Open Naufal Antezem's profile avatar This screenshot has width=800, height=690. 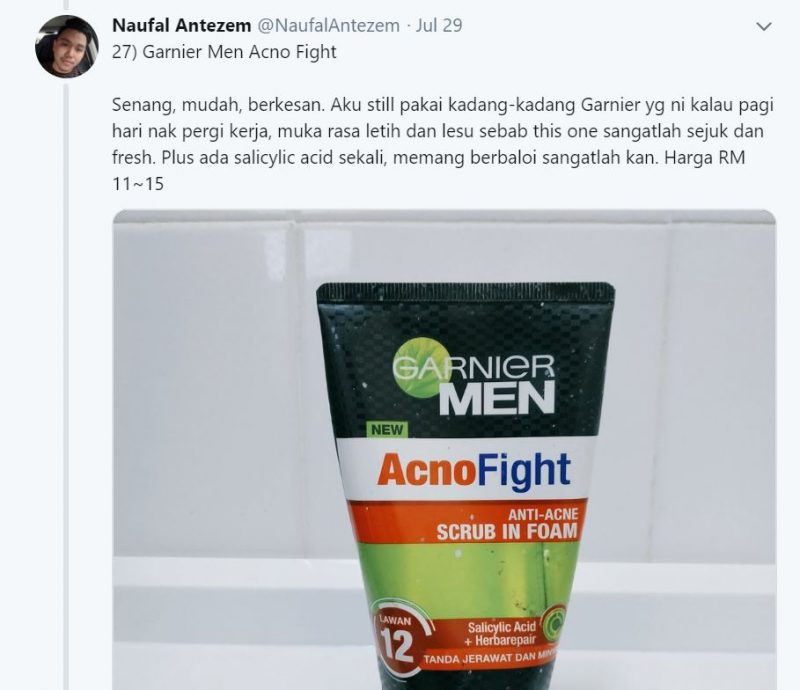point(67,46)
